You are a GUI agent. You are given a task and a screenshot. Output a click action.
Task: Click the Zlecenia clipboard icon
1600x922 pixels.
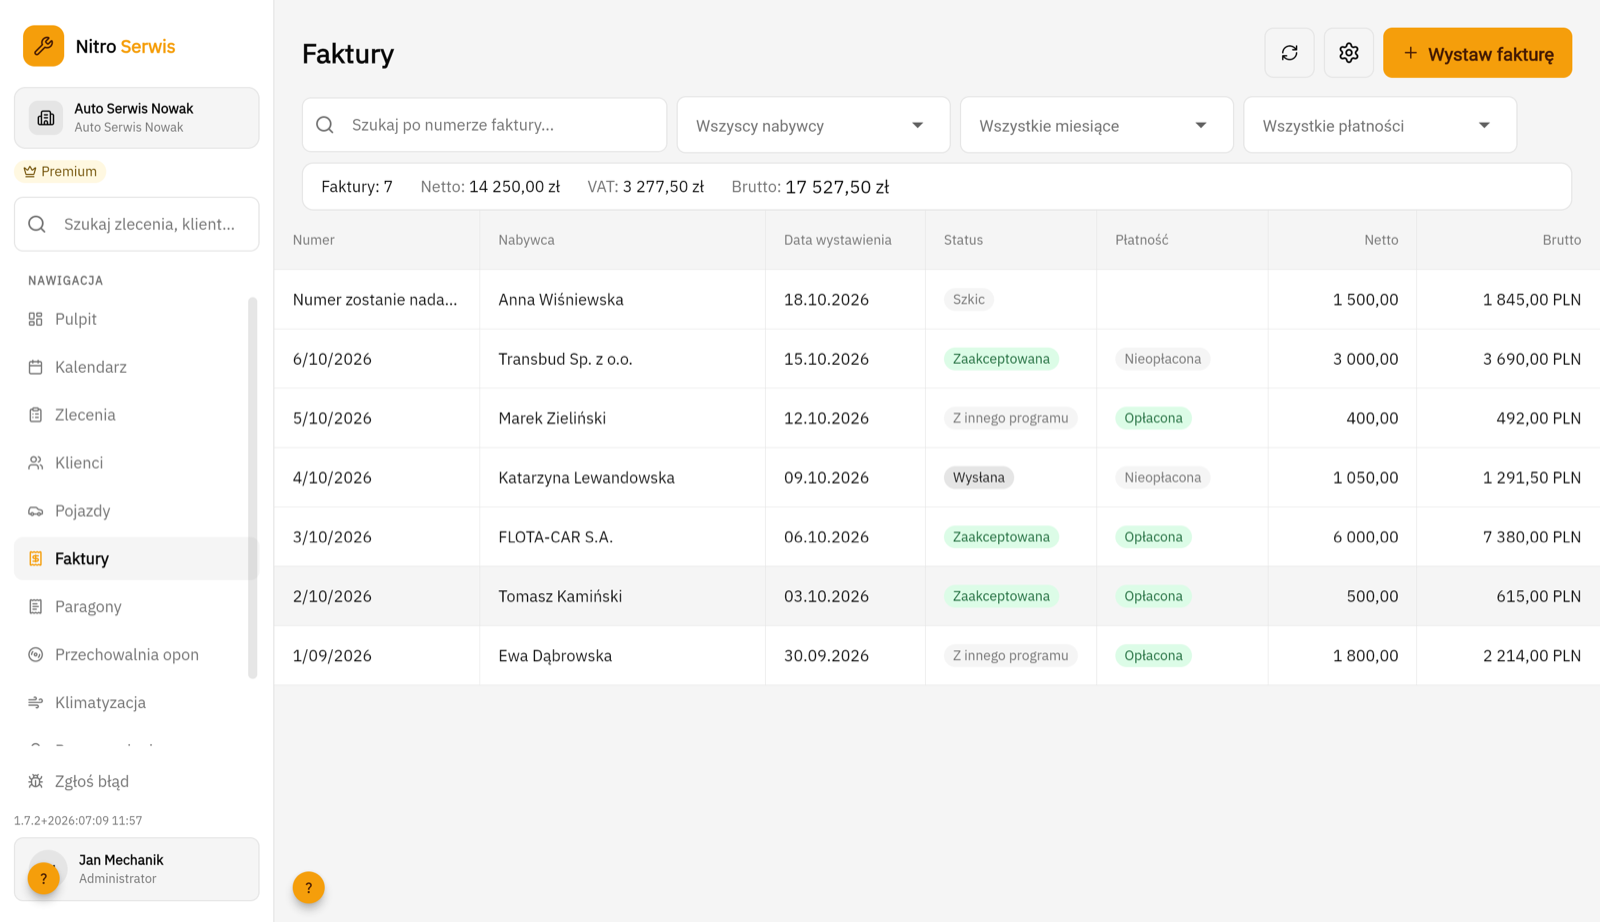point(36,415)
